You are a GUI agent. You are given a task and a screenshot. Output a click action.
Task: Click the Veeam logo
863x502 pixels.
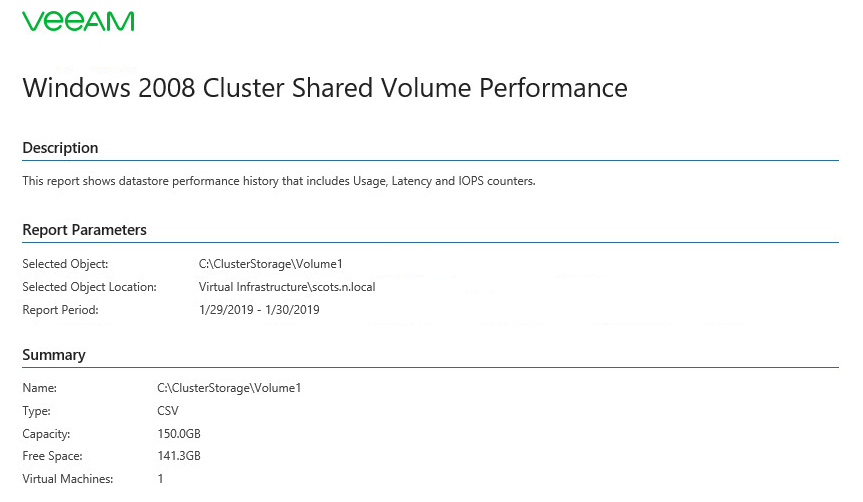78,21
